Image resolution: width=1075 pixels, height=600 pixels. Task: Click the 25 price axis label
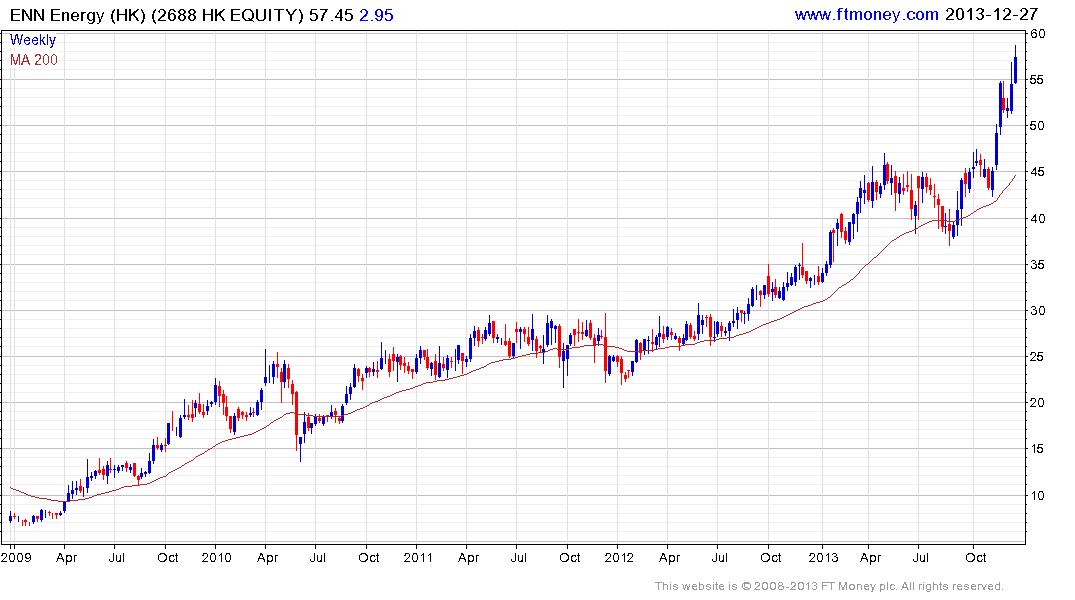tap(1037, 357)
